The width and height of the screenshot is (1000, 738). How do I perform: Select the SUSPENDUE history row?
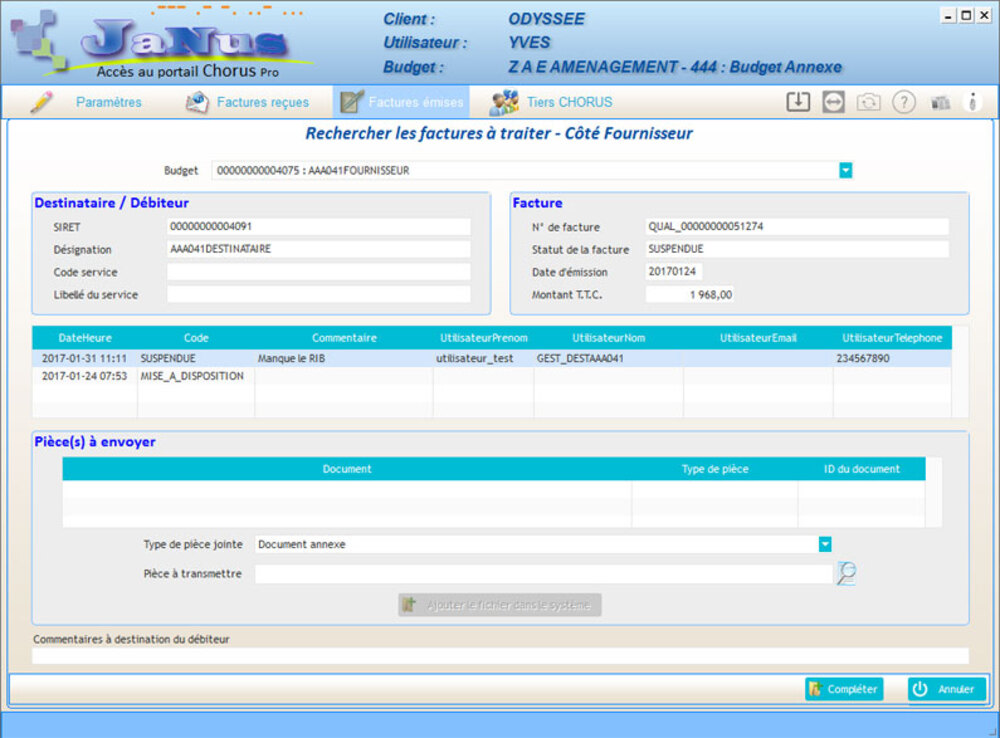[490, 358]
